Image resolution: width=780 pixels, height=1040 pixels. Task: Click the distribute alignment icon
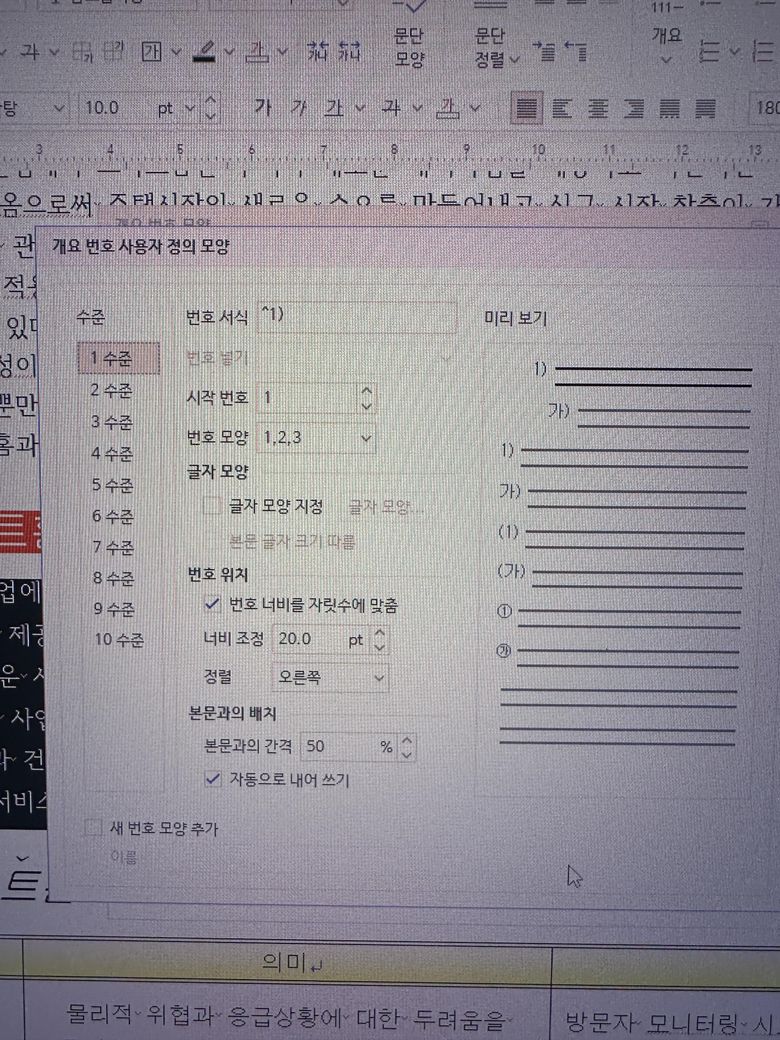[671, 107]
